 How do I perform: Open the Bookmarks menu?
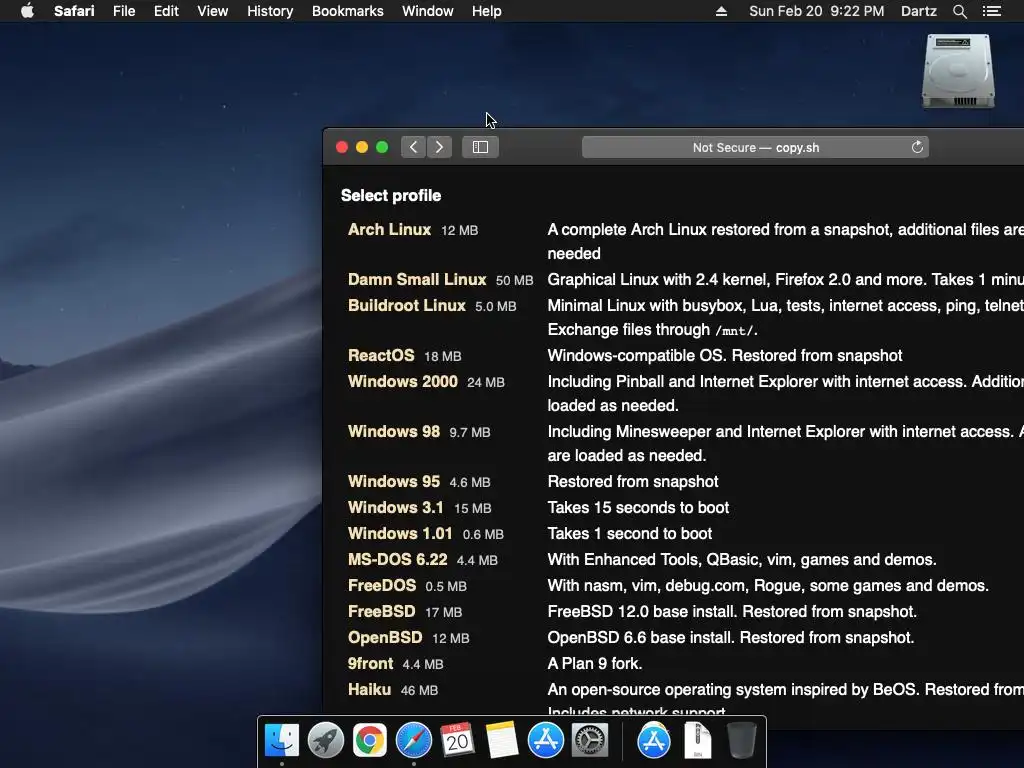point(347,11)
